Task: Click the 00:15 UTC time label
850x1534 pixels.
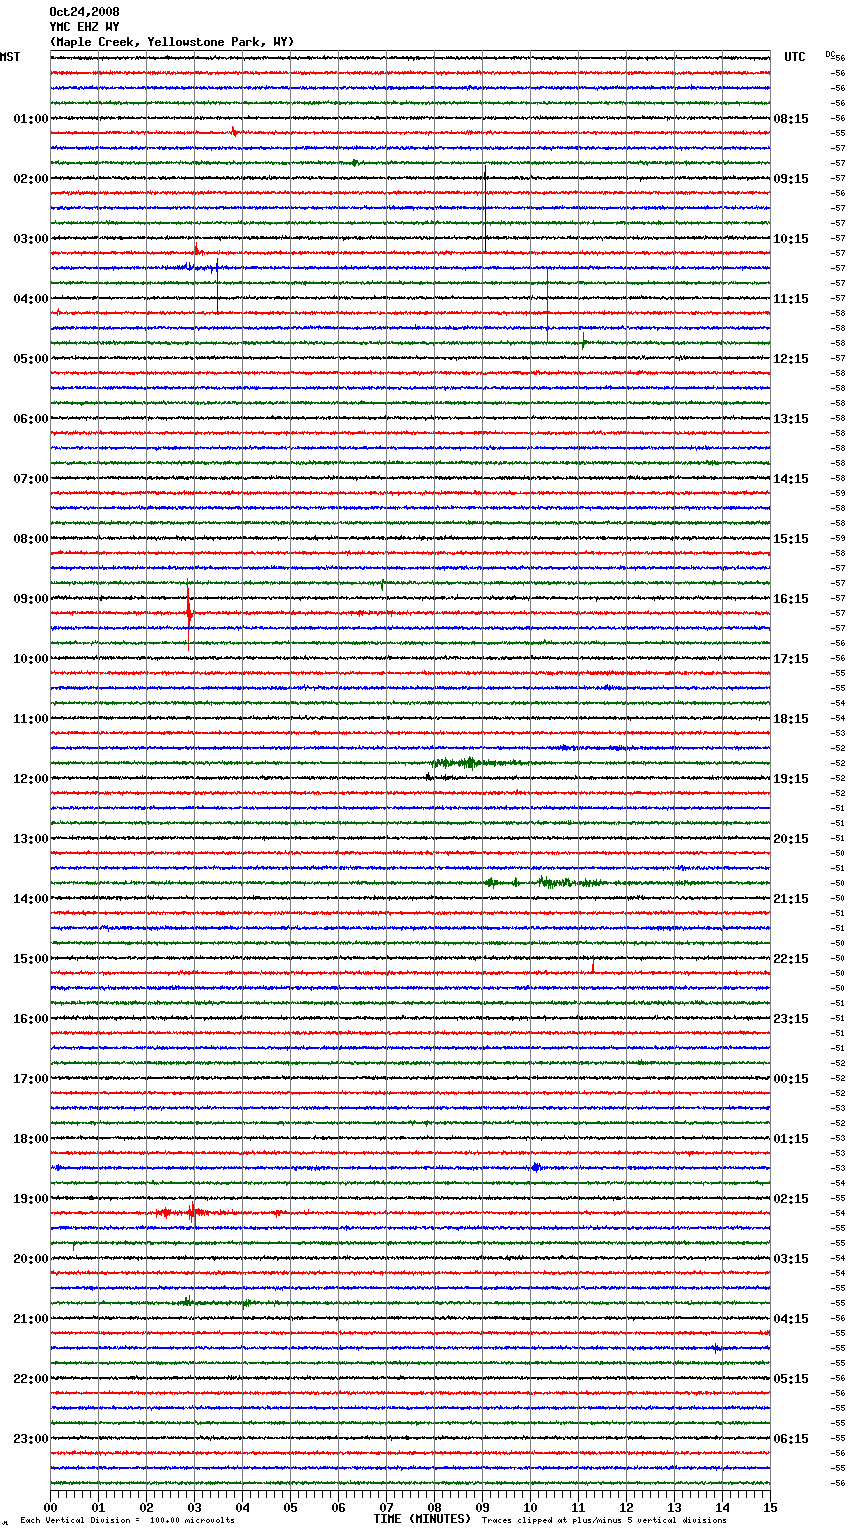Action: tap(791, 1079)
